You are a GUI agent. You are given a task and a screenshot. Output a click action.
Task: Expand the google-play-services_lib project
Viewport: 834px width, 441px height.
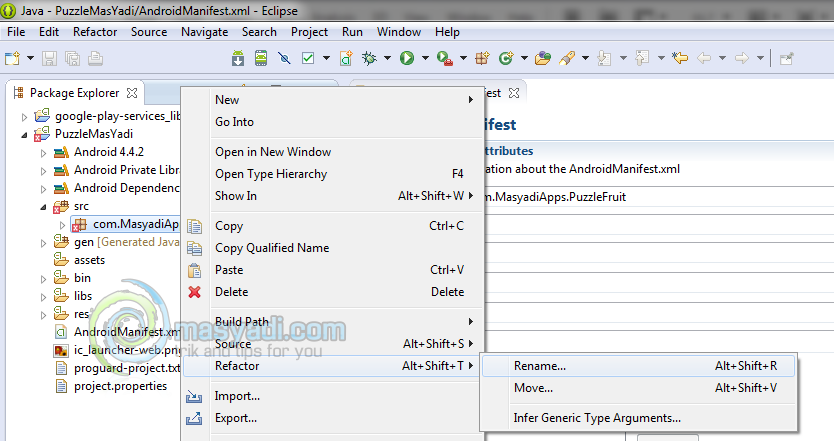(x=24, y=117)
